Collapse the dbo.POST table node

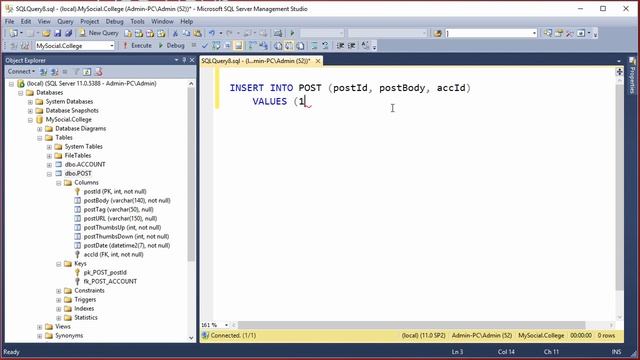[49, 174]
